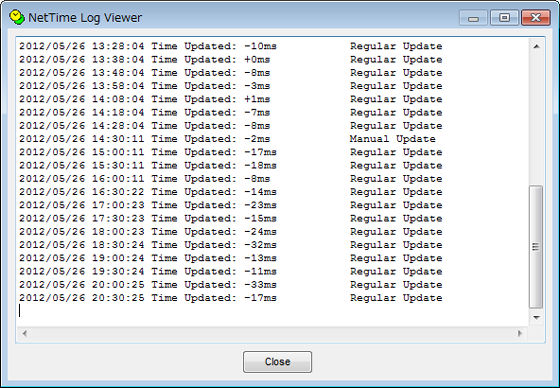Select the 20:30:25 log entry showing -17ms
Screen dimensions: 560x388
point(231,298)
